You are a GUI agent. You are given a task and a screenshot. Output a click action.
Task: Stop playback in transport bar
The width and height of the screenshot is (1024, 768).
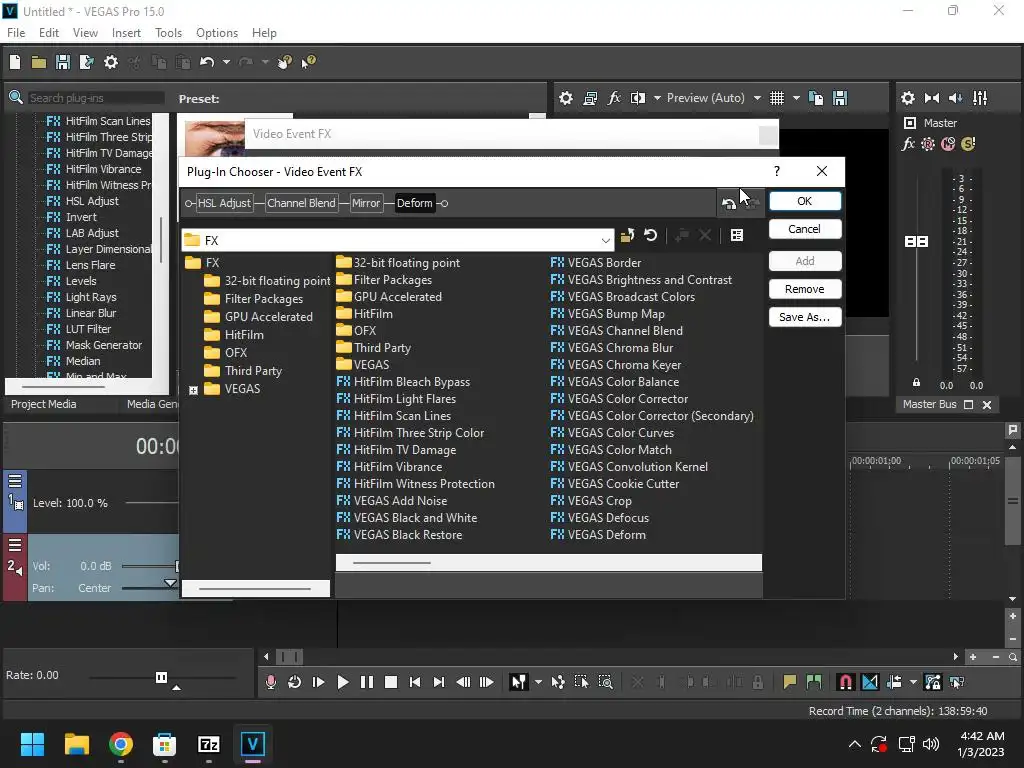391,682
